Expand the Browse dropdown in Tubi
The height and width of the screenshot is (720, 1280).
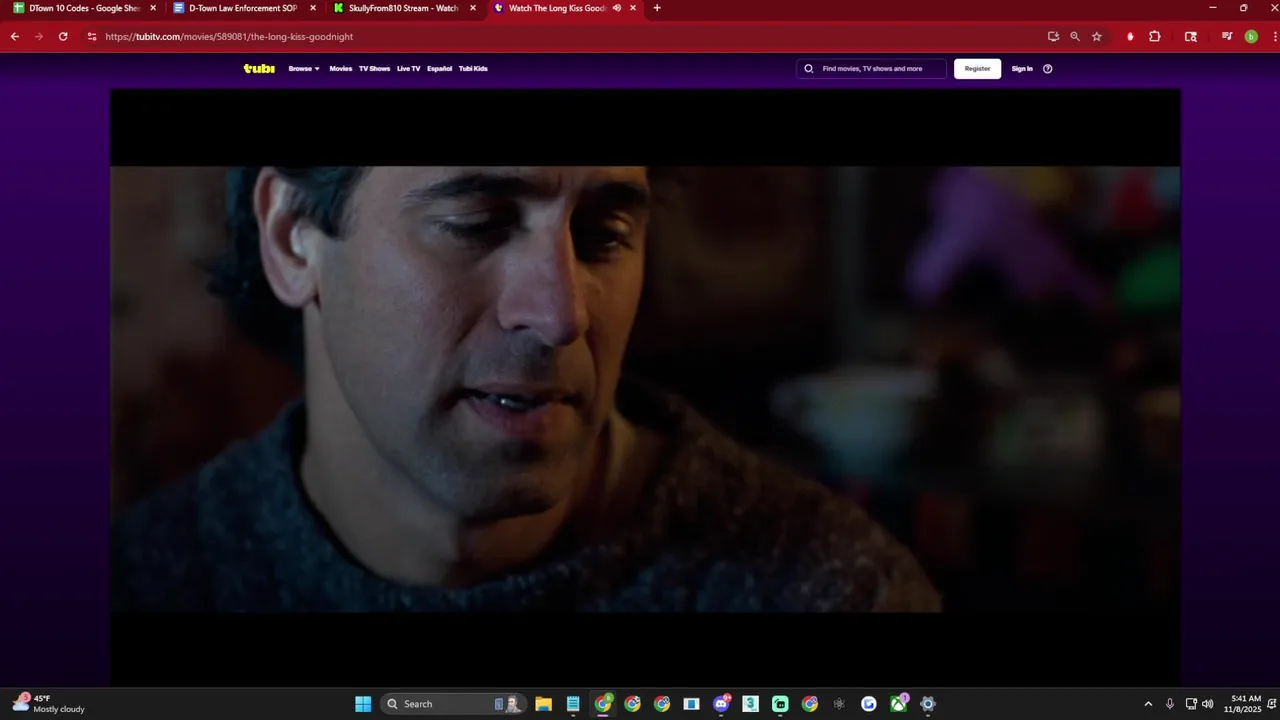tap(304, 69)
